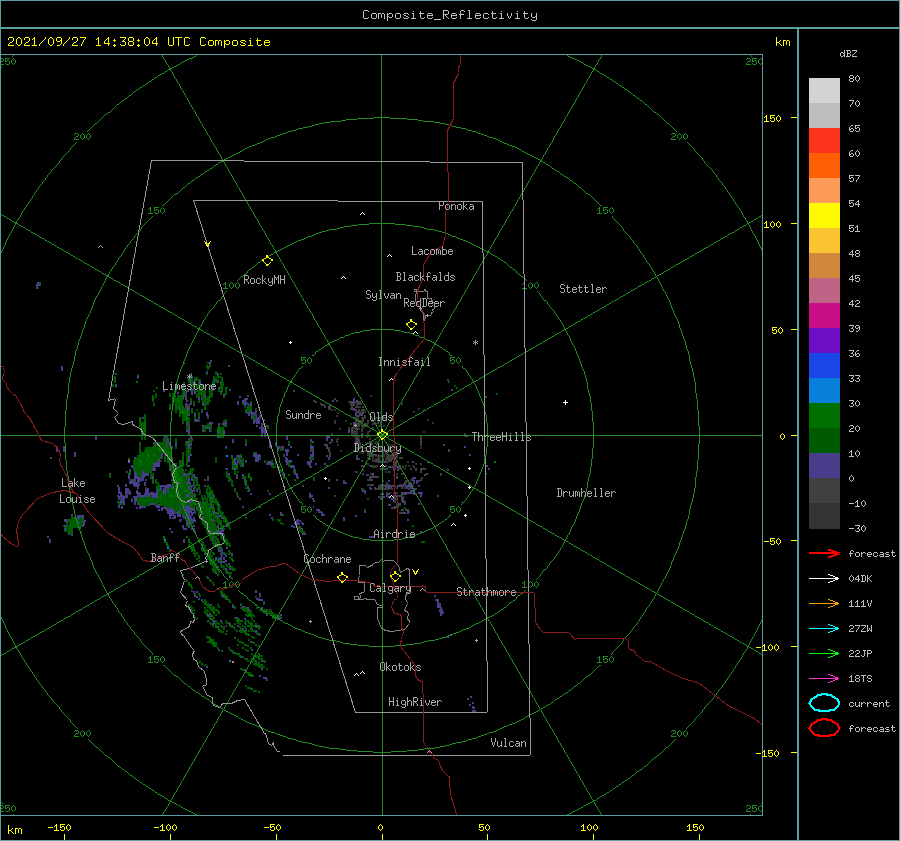Click the red 65-60 dBZ color swatch
This screenshot has width=900, height=841.
824,141
